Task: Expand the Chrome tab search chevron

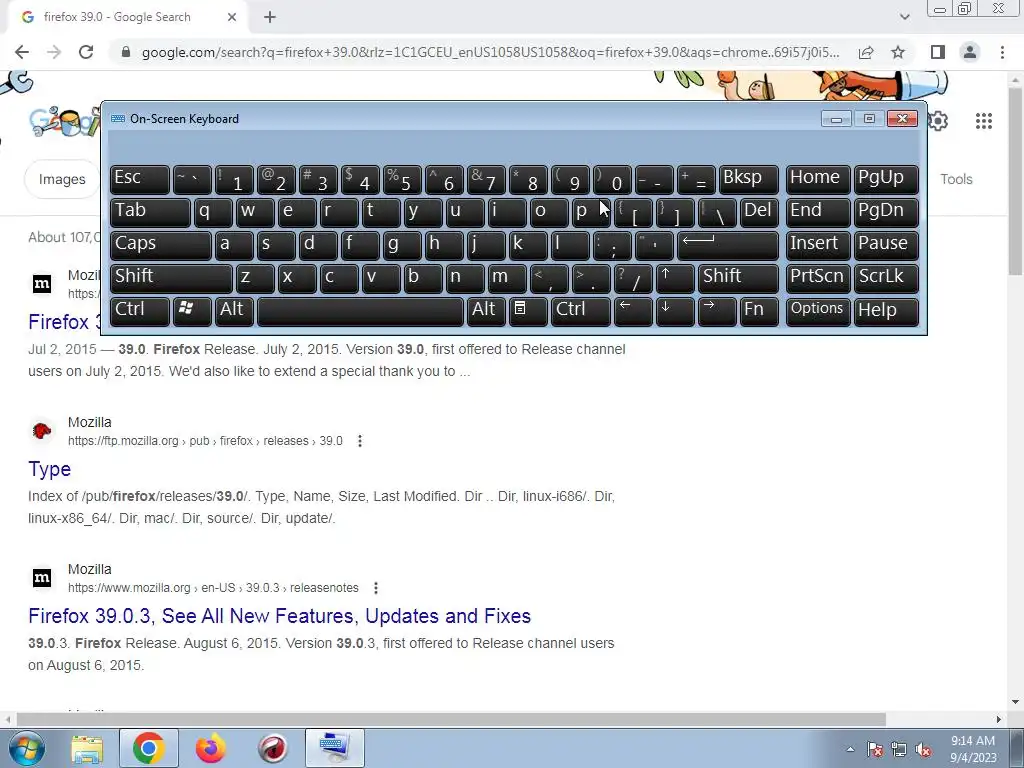Action: coord(904,18)
